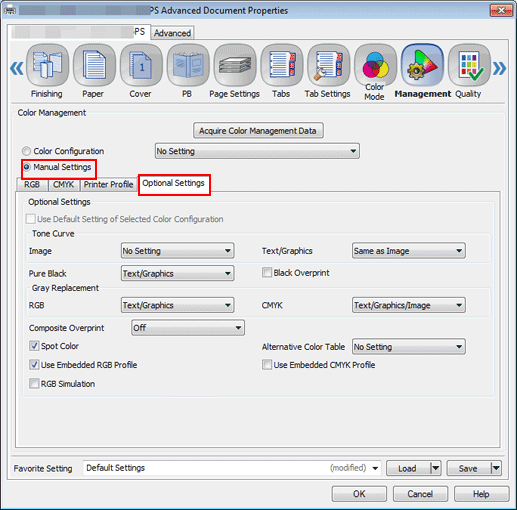Viewport: 517px width, 510px height.
Task: Click the Cancel button
Action: [420, 494]
